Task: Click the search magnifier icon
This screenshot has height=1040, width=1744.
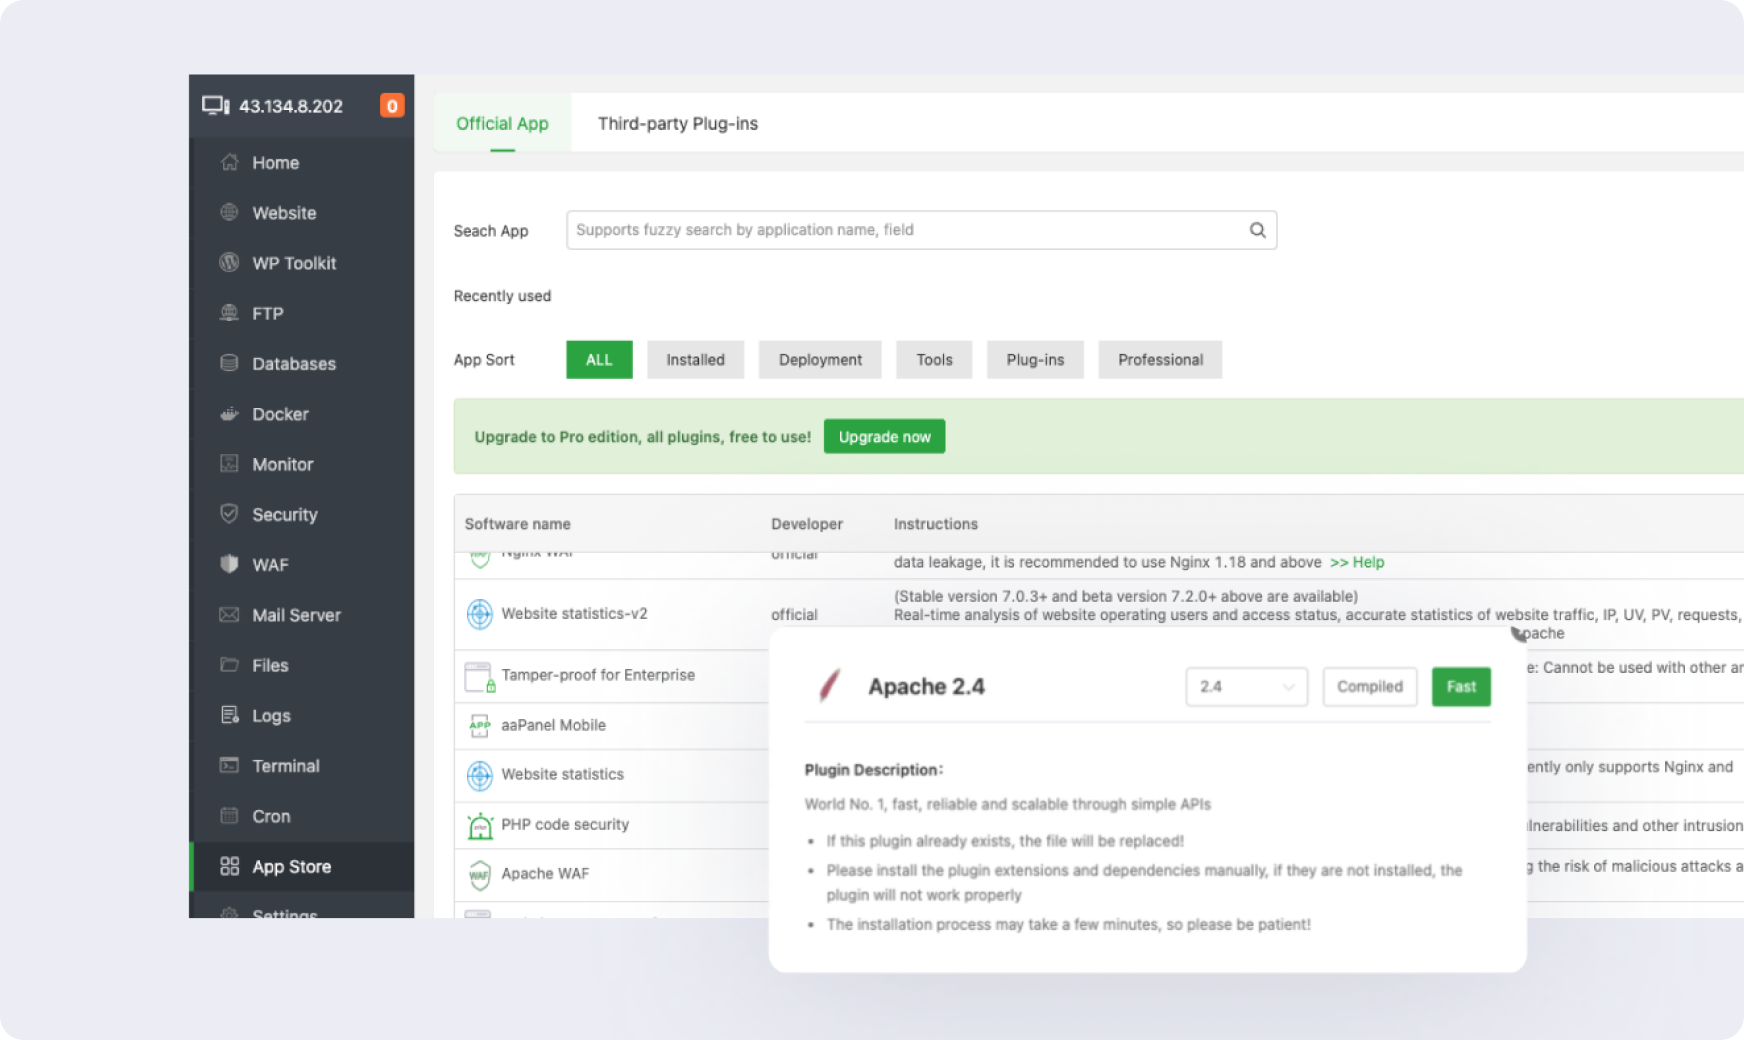Action: coord(1257,230)
